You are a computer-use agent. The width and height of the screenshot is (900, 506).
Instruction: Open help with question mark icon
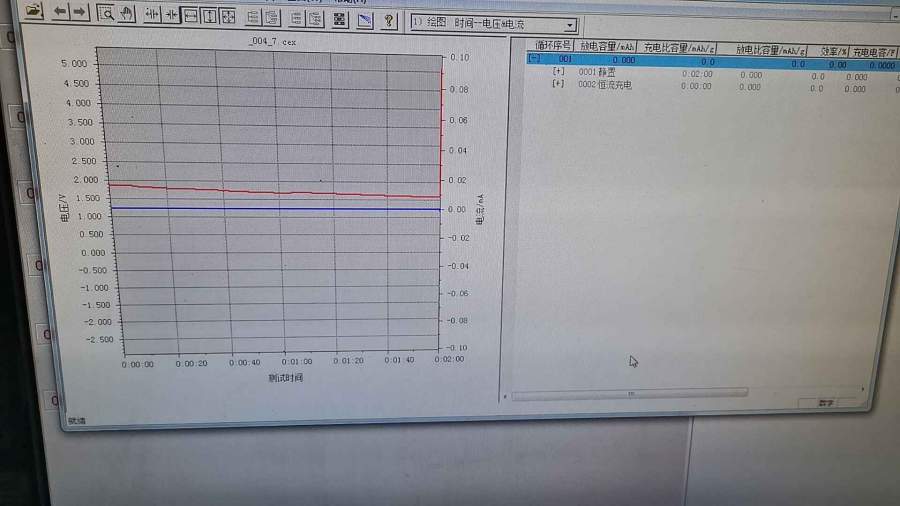(389, 21)
